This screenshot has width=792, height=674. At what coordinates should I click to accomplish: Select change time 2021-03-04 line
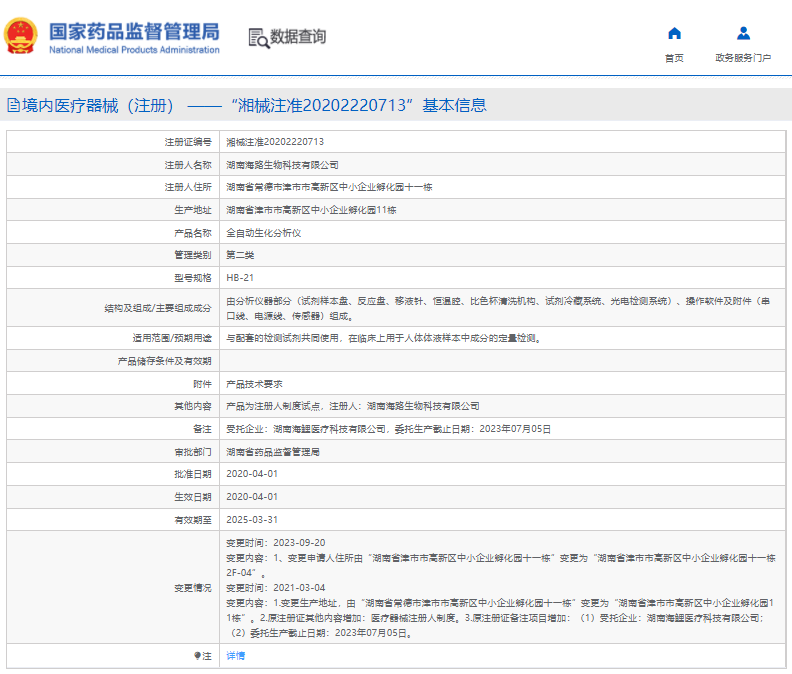276,588
